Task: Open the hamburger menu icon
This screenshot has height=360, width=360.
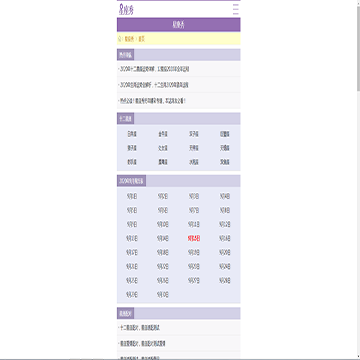Action: click(236, 9)
